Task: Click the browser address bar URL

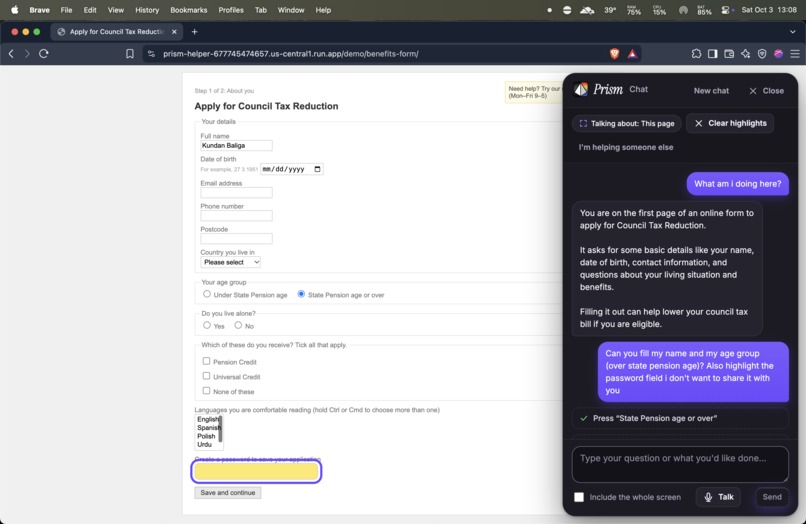Action: coord(290,53)
